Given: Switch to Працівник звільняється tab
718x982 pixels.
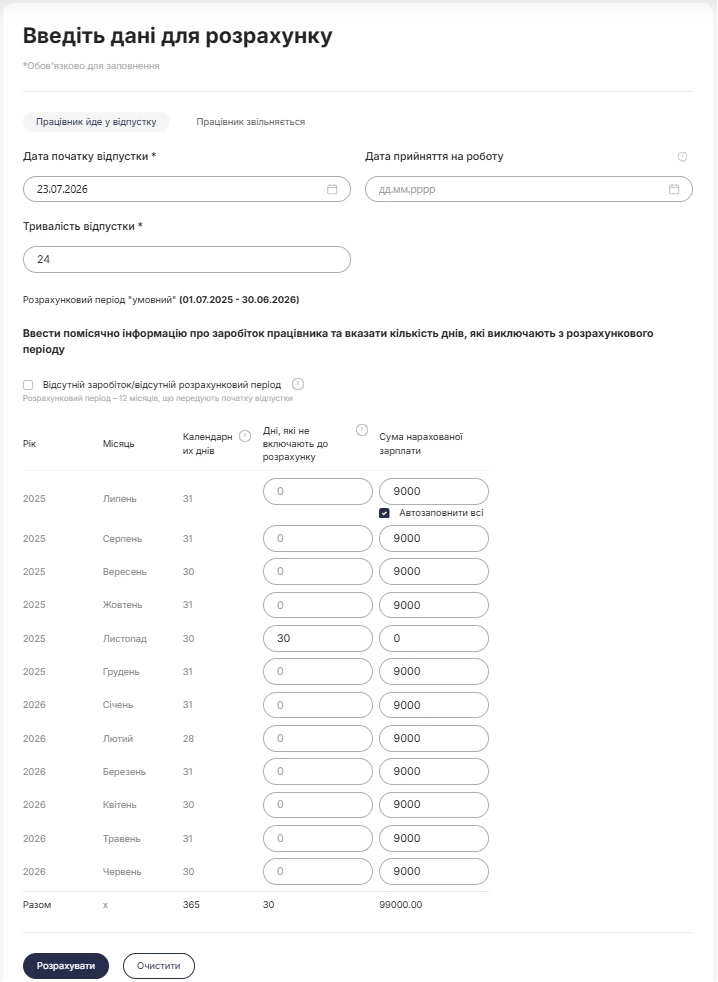Looking at the screenshot, I should point(251,121).
